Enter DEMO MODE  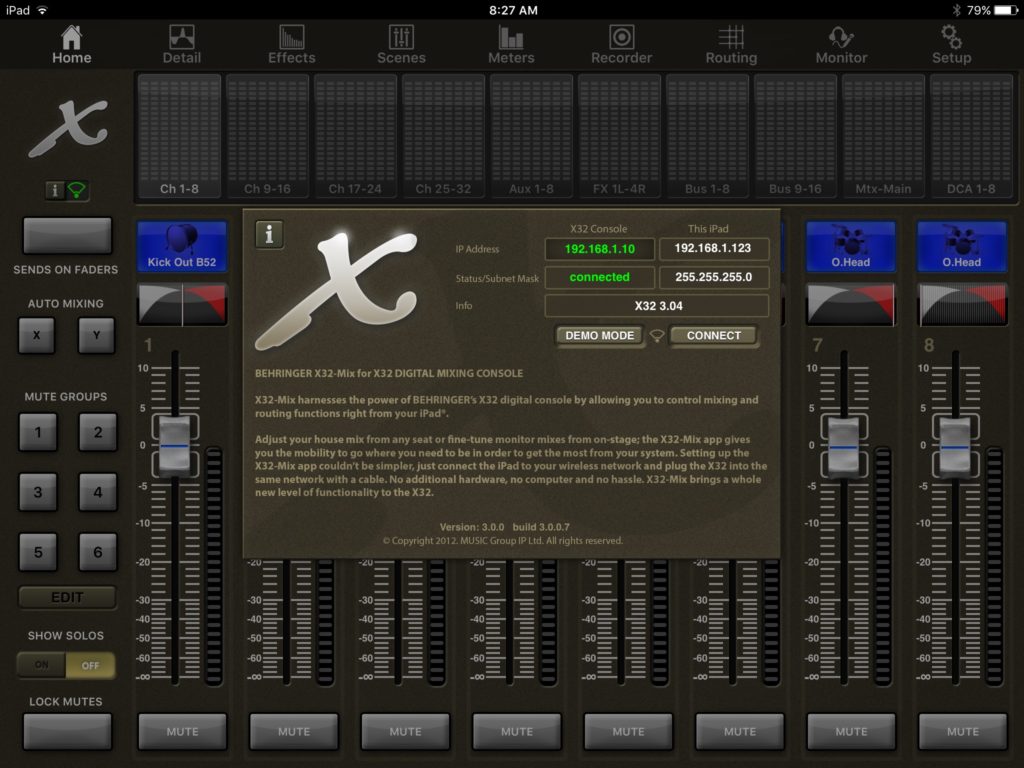point(599,336)
